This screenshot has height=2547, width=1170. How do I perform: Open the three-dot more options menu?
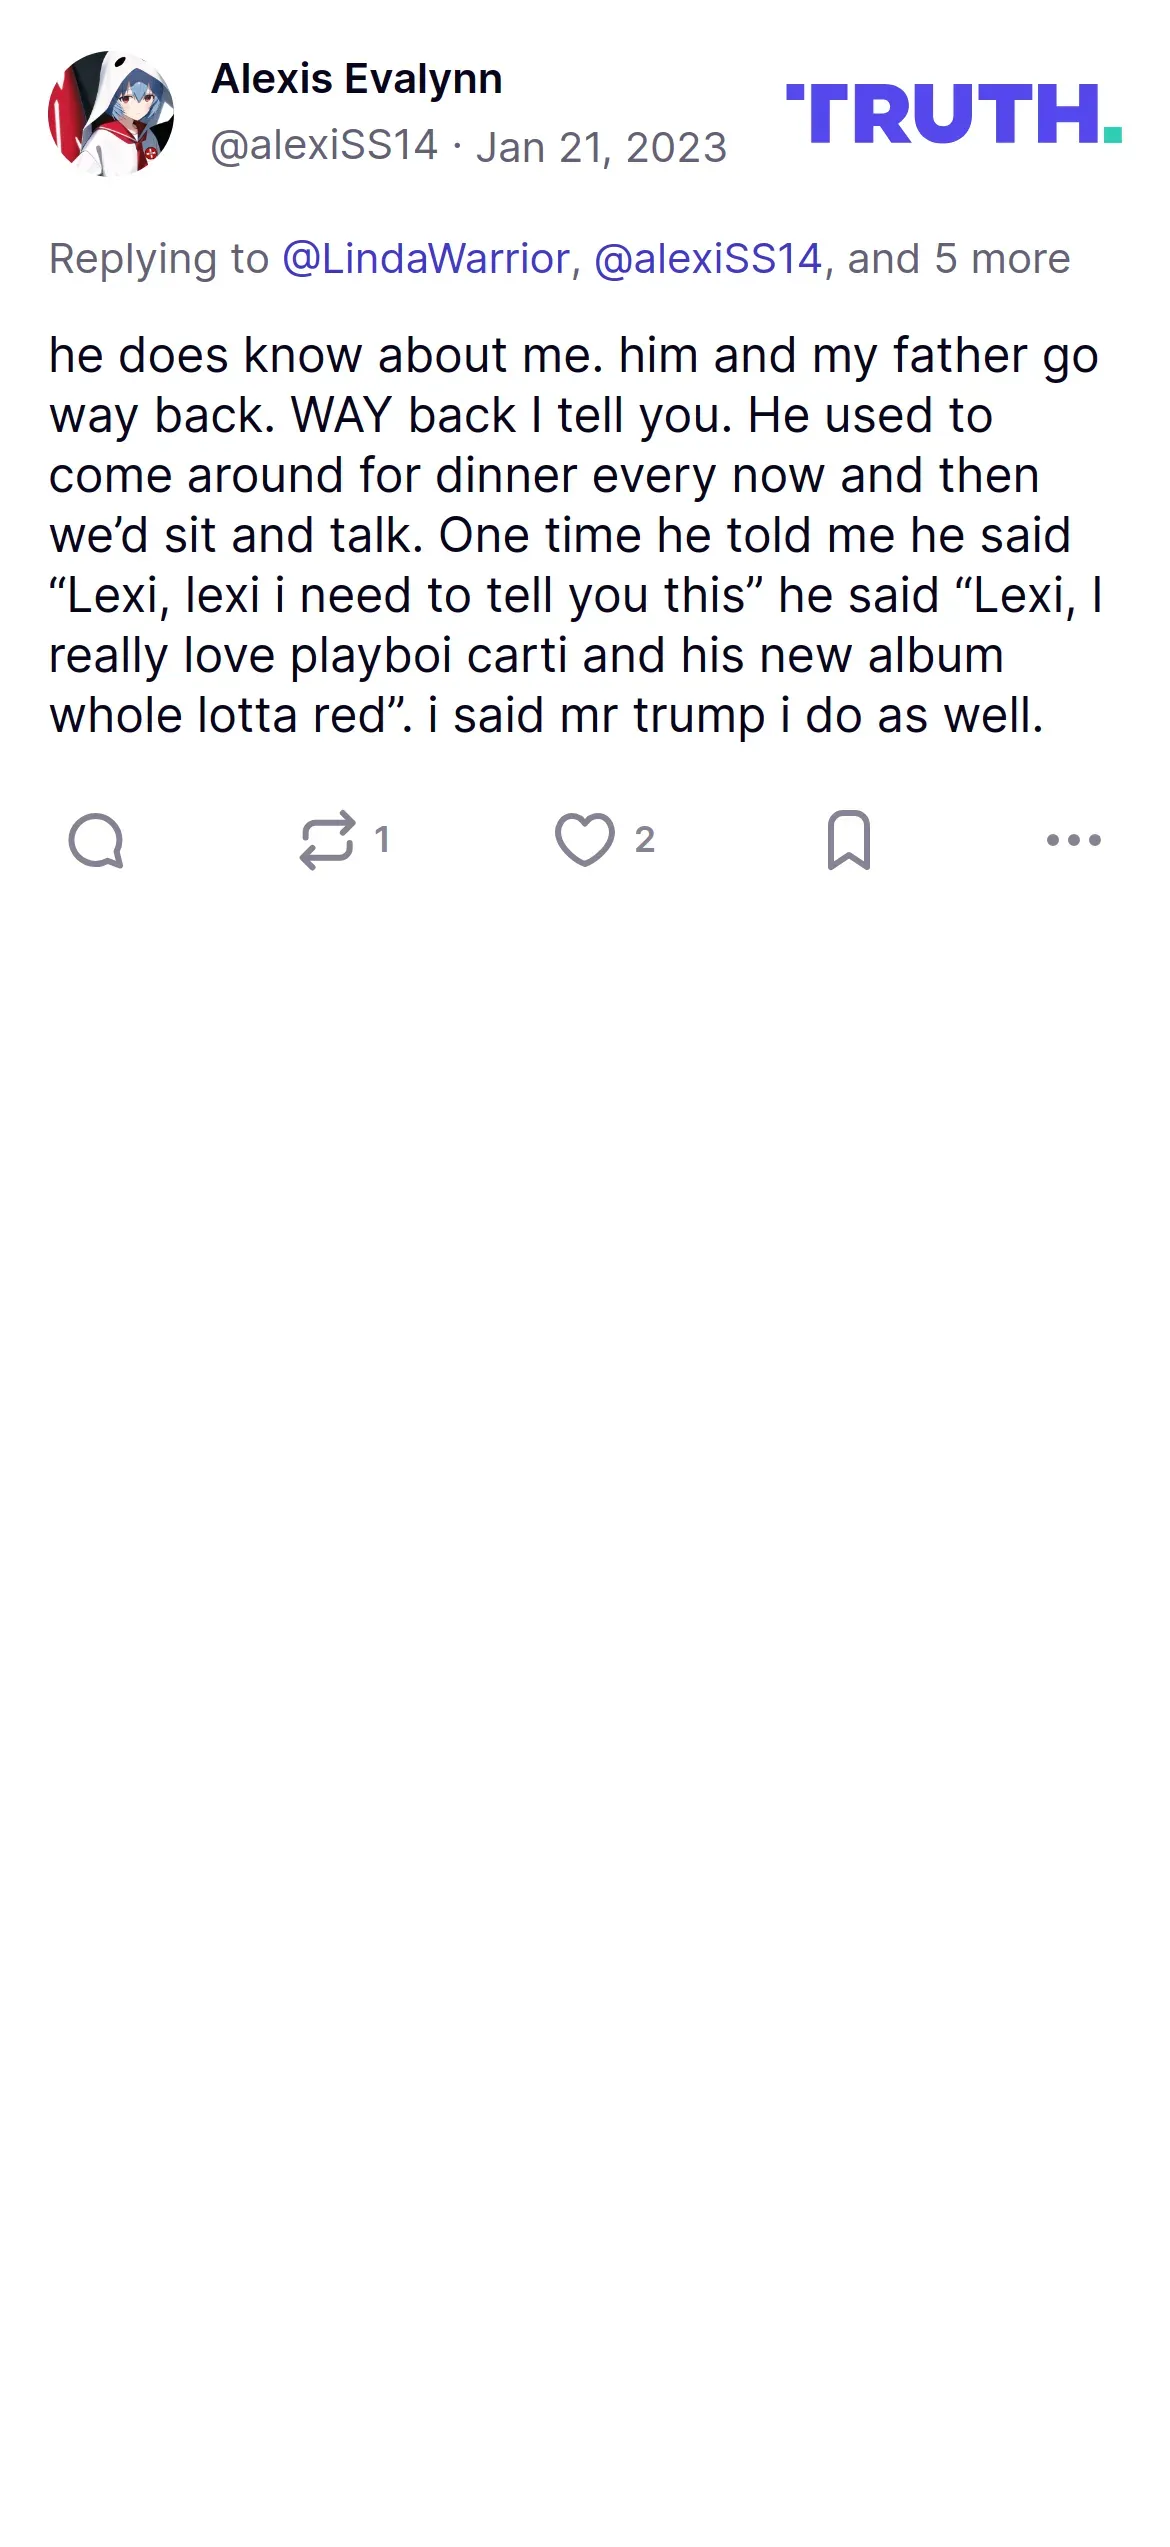pos(1074,840)
